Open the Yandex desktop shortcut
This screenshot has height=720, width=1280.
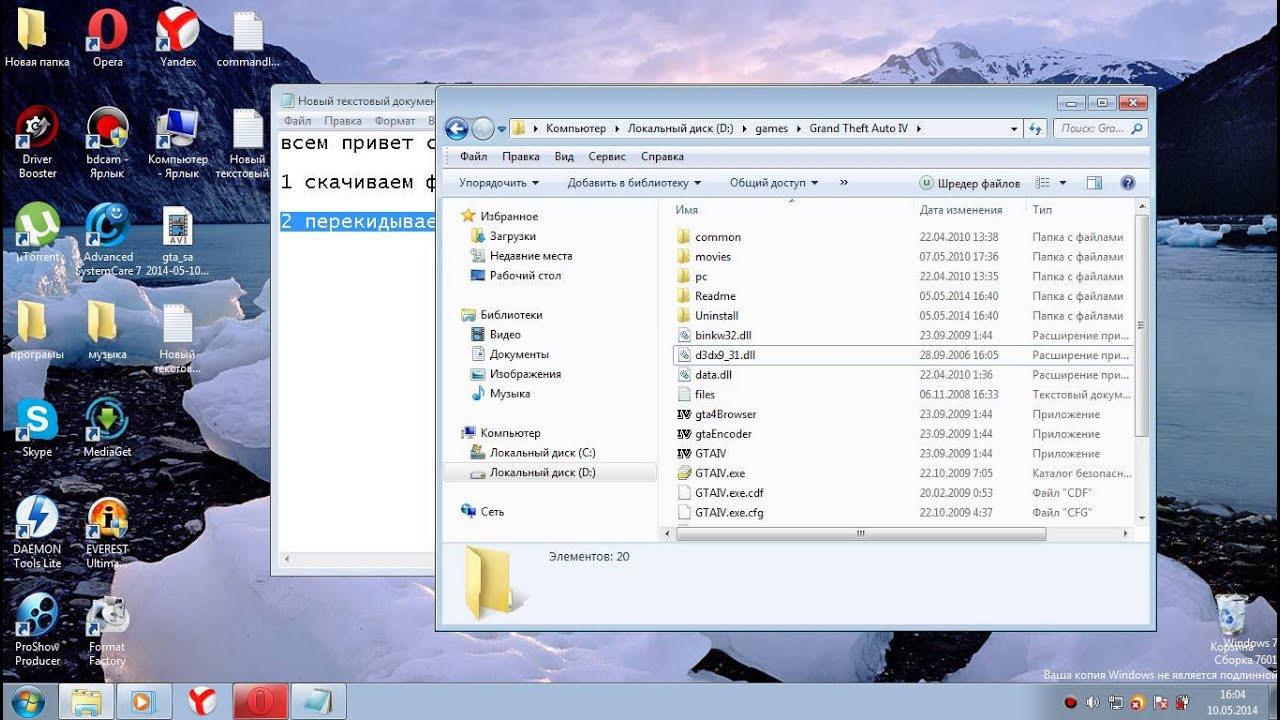(178, 39)
